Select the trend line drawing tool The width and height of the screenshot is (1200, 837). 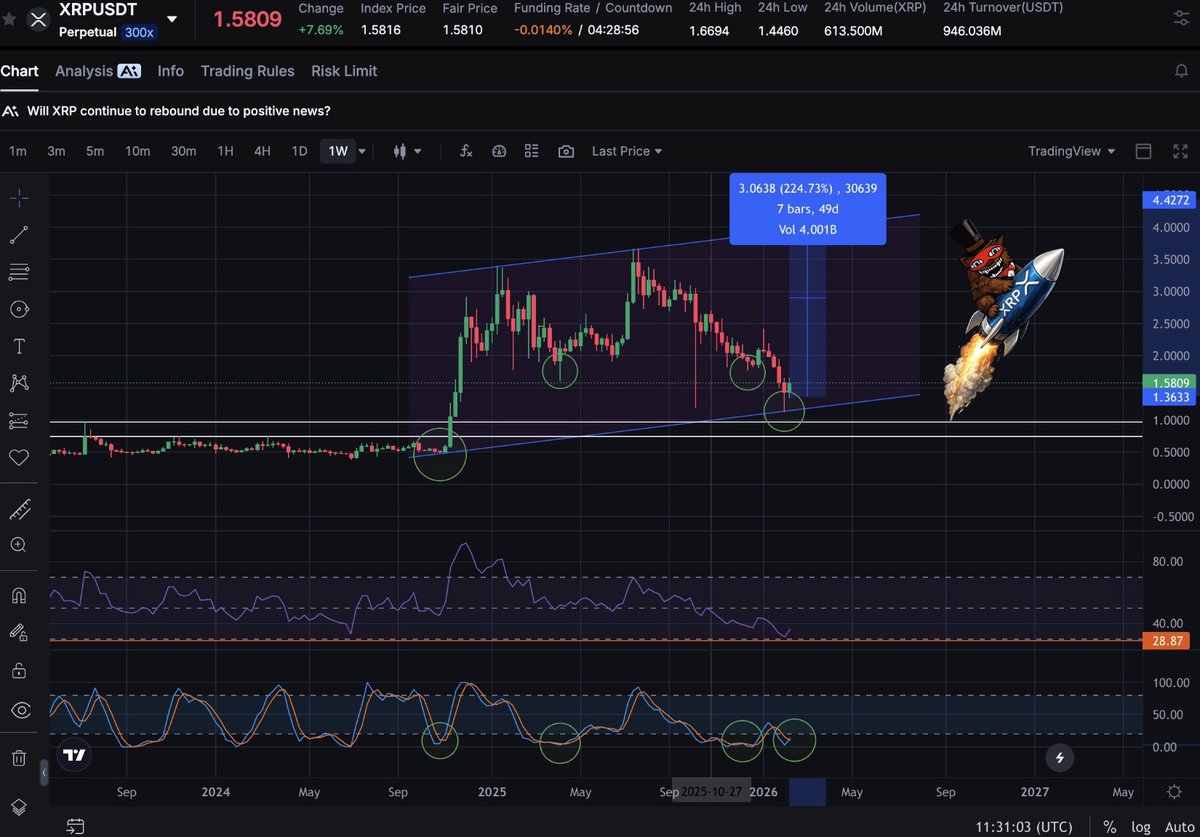pos(18,235)
